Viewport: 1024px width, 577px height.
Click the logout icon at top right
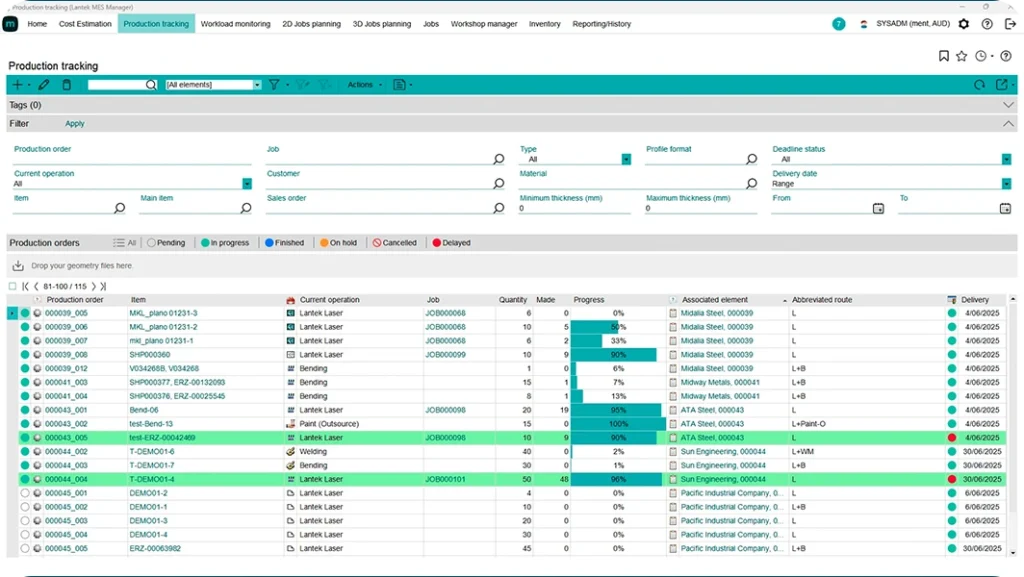1009,24
